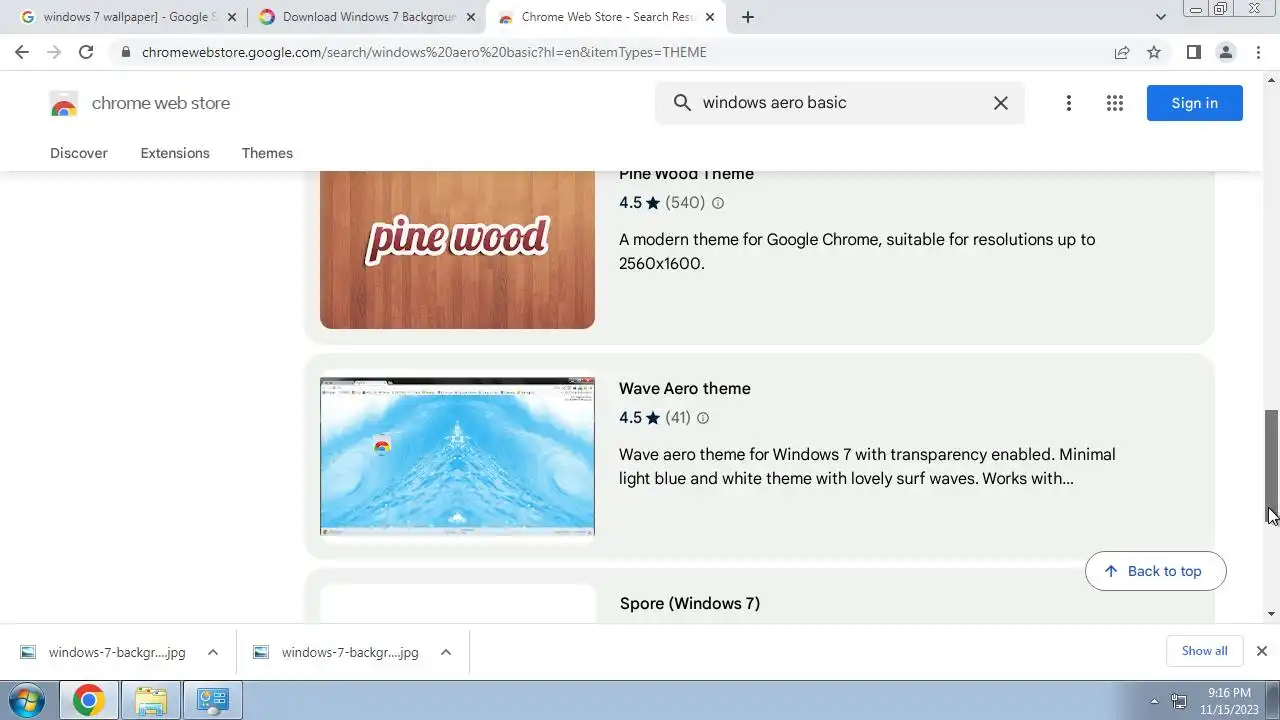Image resolution: width=1280 pixels, height=720 pixels.
Task: Click the search magnifier icon
Action: [x=683, y=102]
